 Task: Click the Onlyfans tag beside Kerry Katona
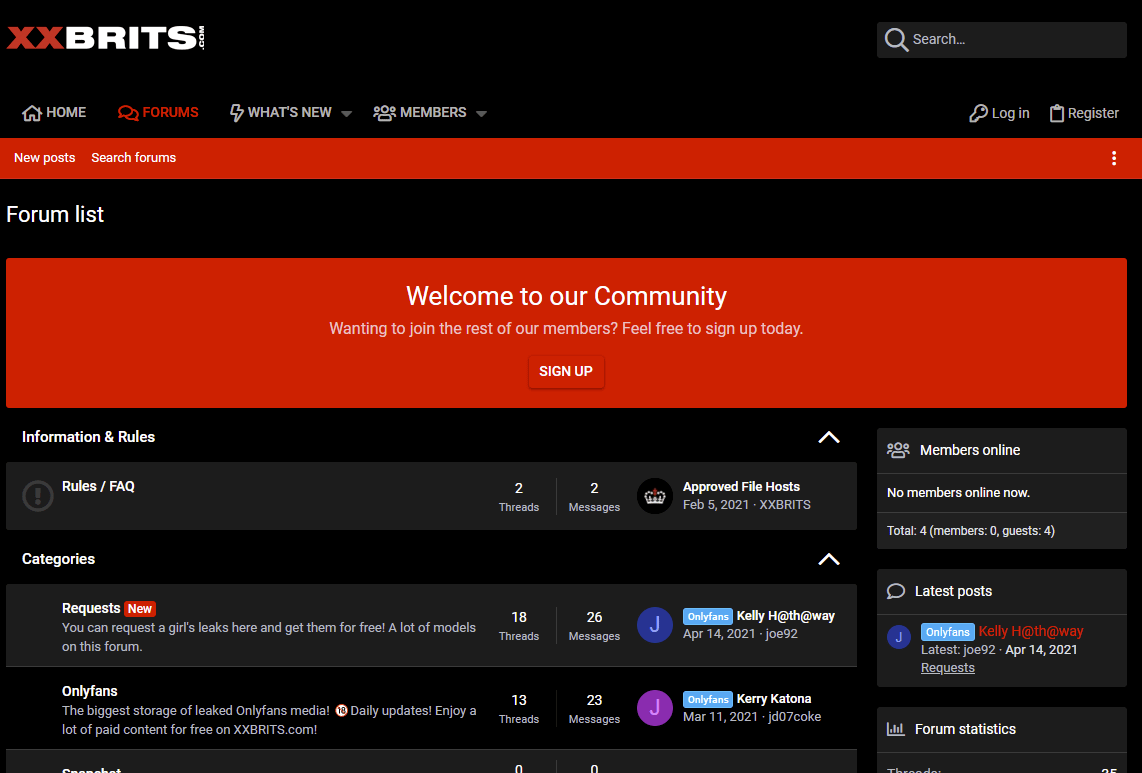click(x=708, y=699)
